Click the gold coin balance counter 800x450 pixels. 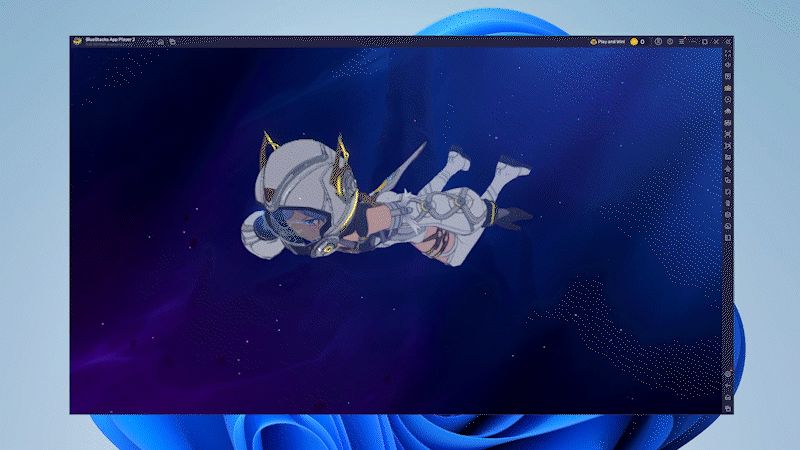(638, 42)
